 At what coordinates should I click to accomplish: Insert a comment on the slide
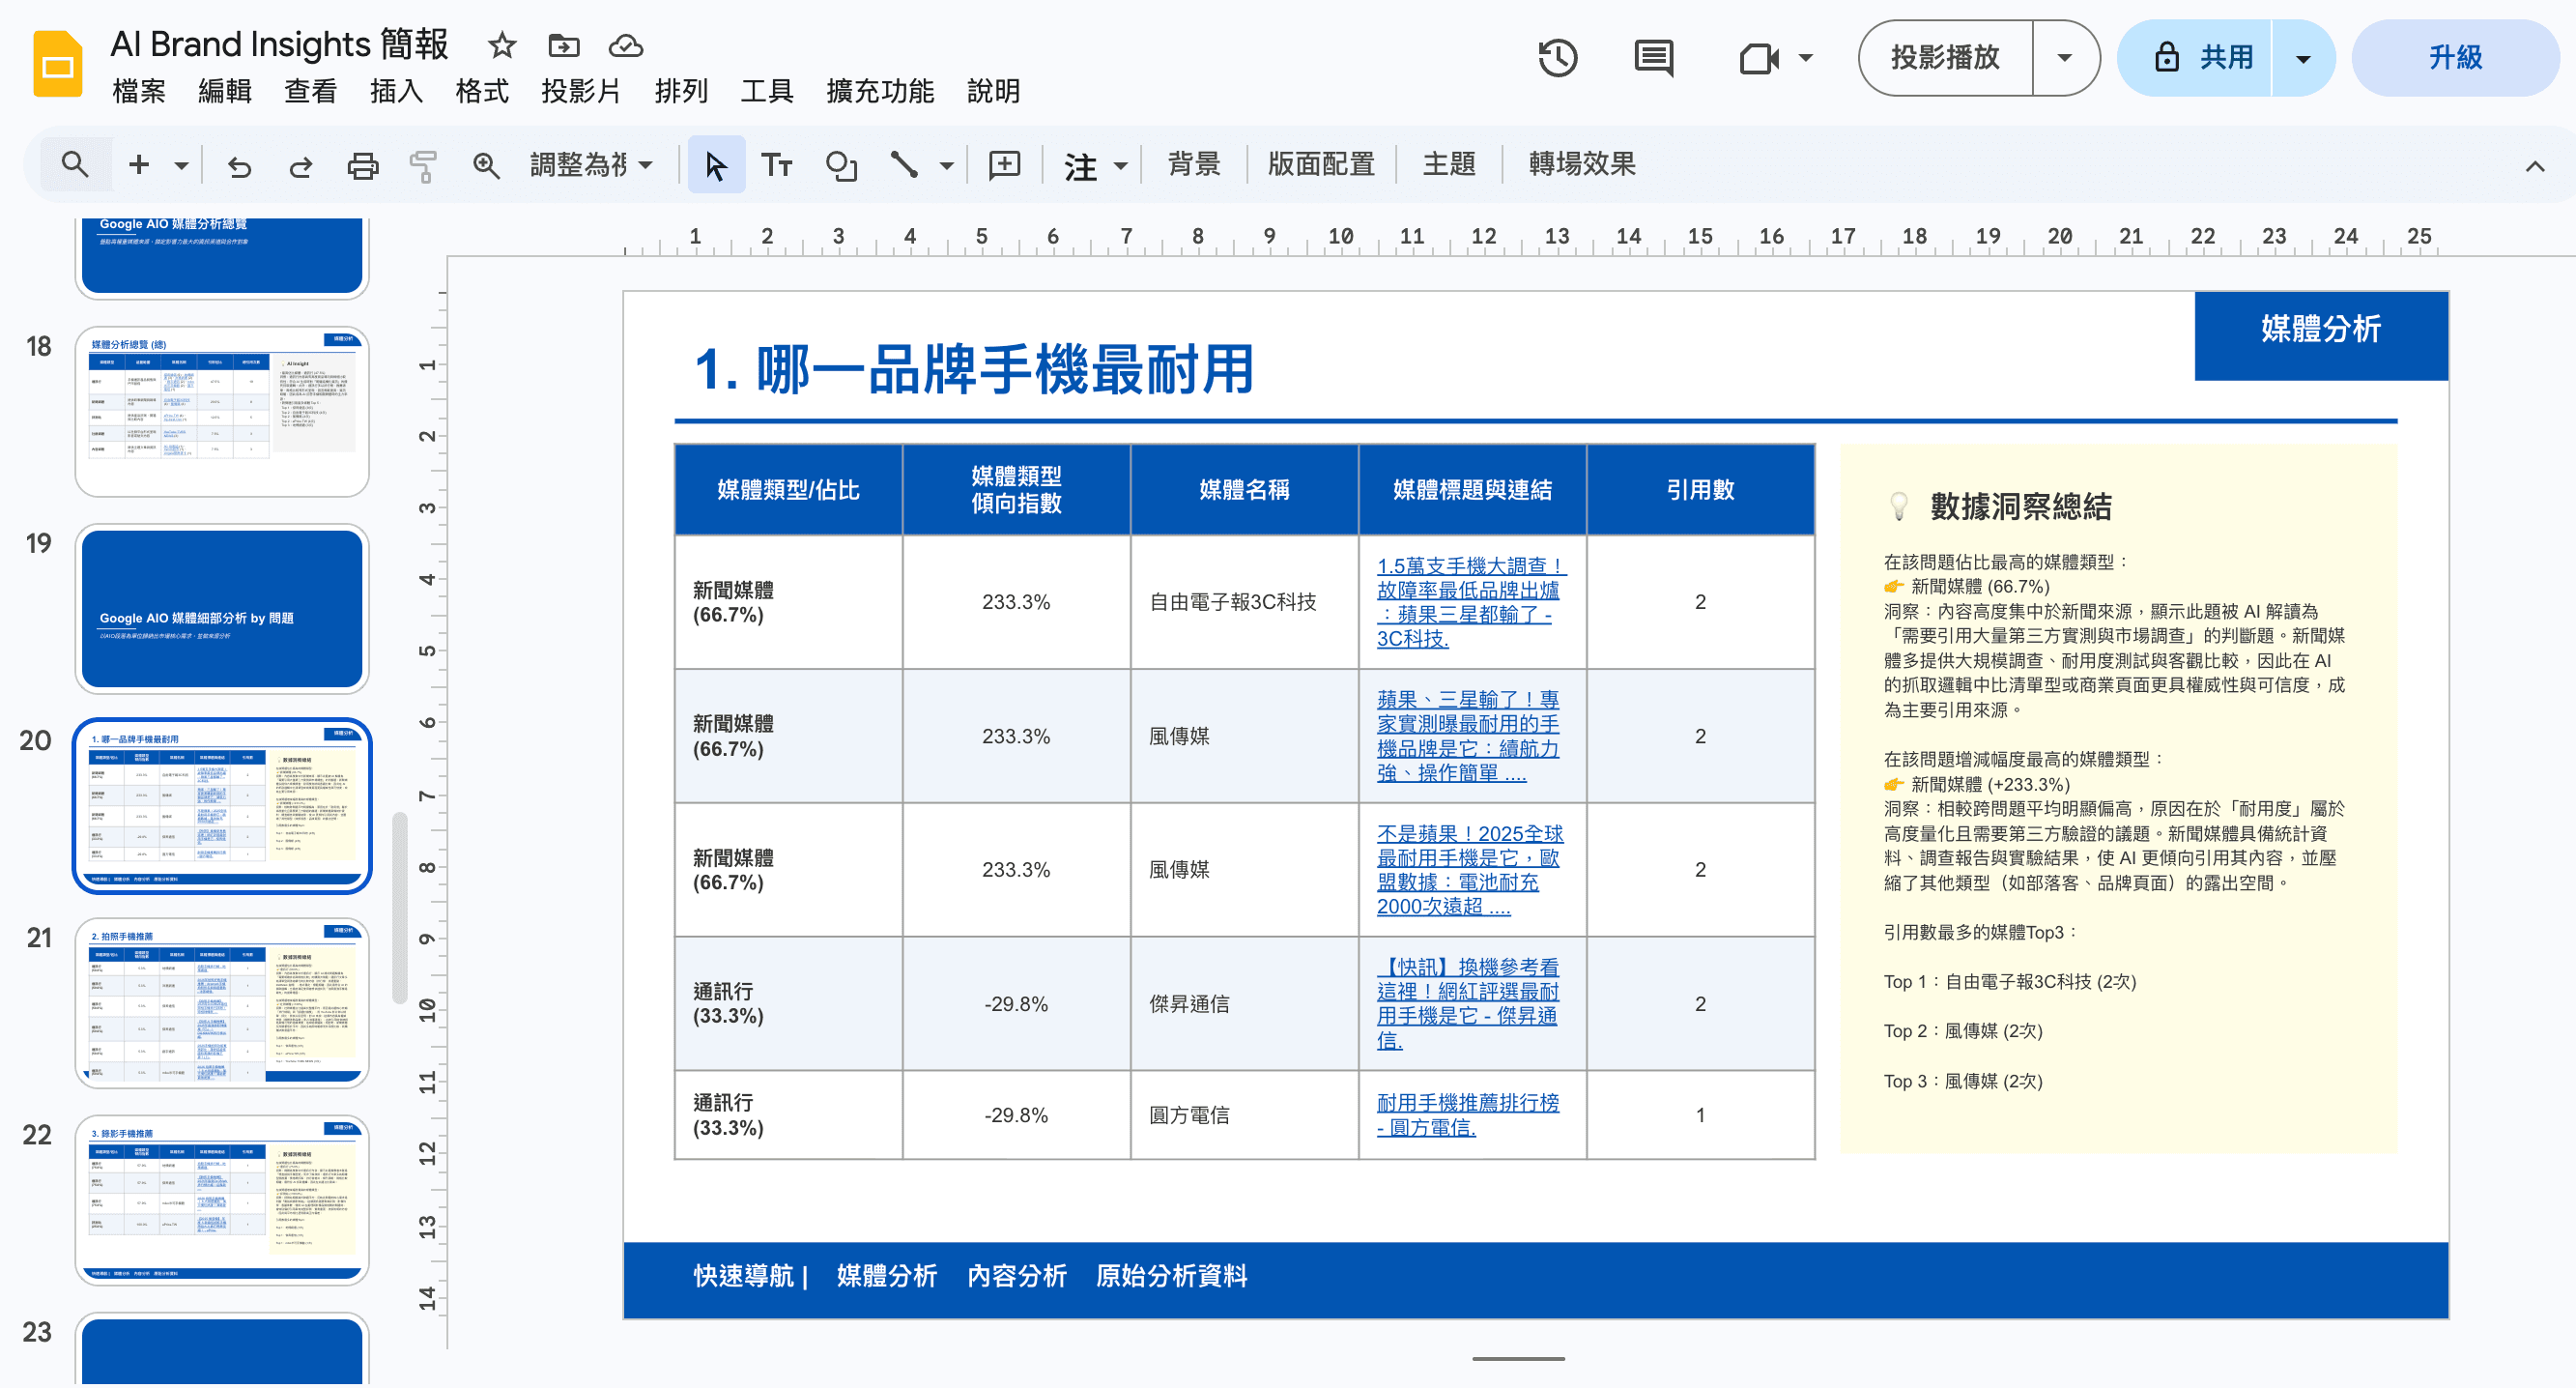(x=1003, y=164)
